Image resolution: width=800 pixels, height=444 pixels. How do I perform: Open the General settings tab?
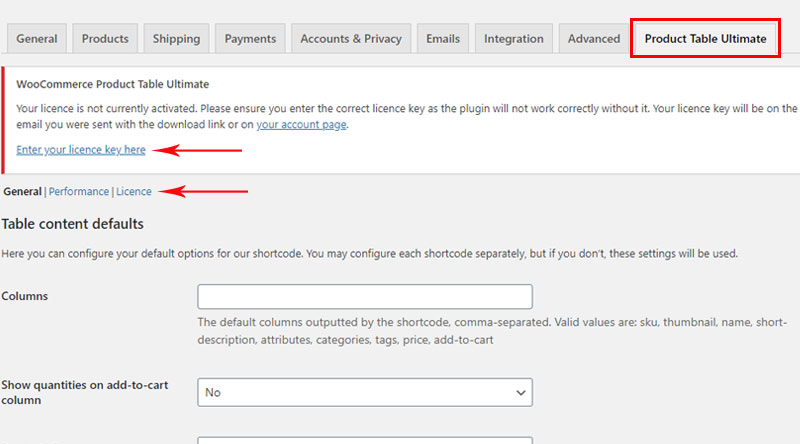coord(37,38)
